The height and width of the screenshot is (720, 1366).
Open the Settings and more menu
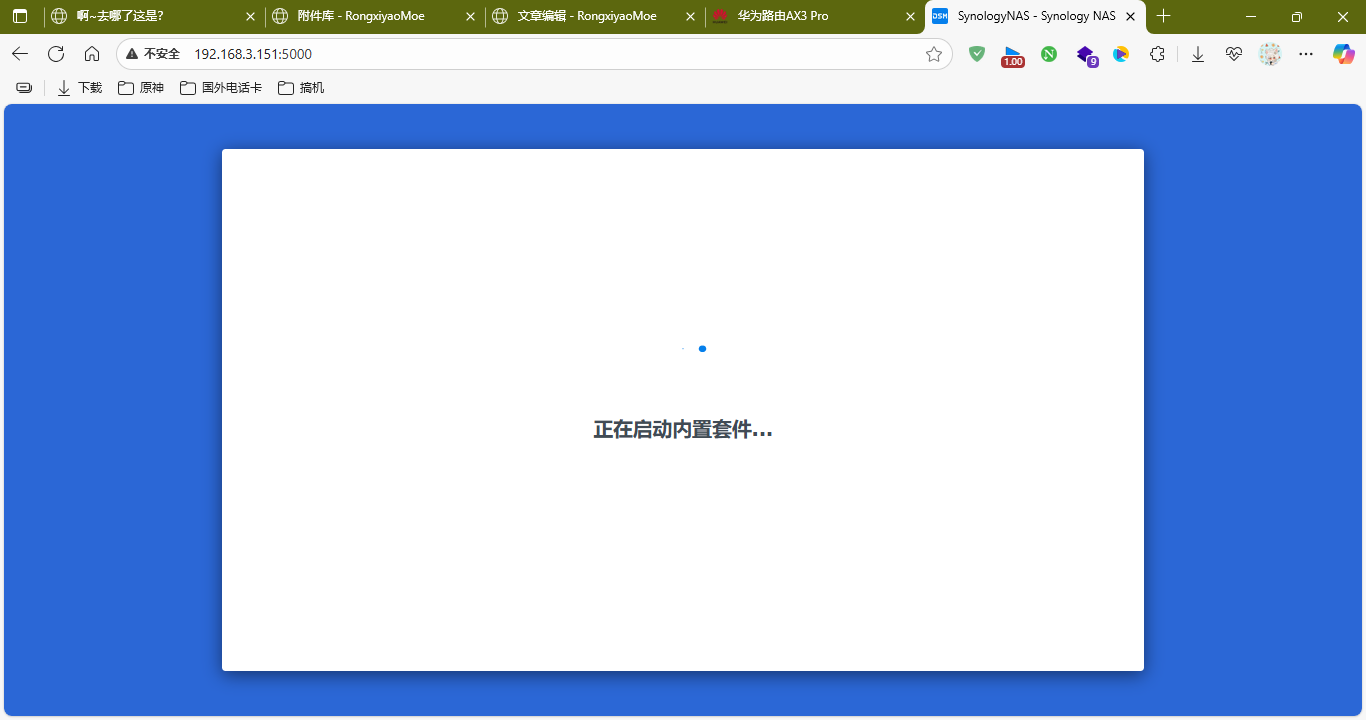pos(1306,54)
